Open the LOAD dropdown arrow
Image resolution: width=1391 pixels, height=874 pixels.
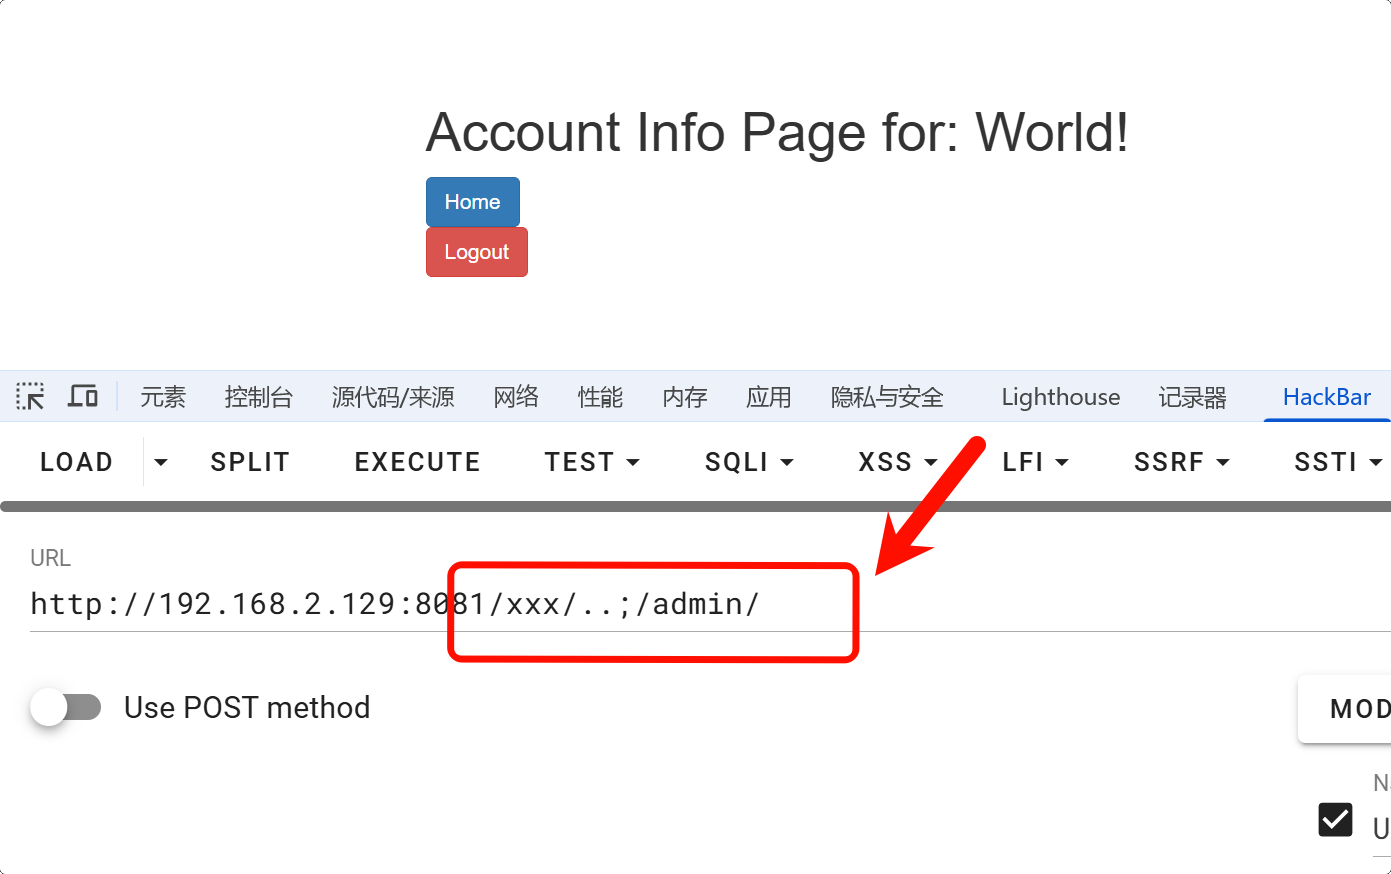tap(160, 462)
